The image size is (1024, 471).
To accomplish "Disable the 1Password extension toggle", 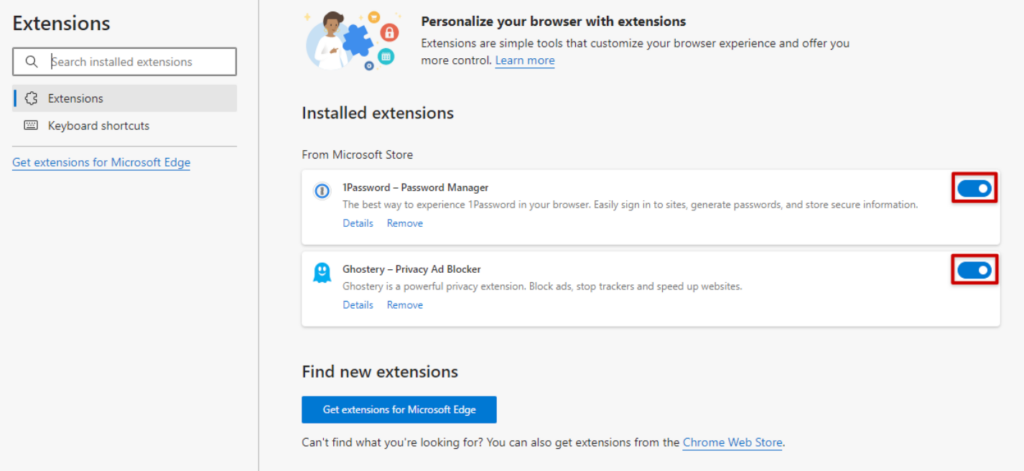I will [973, 187].
